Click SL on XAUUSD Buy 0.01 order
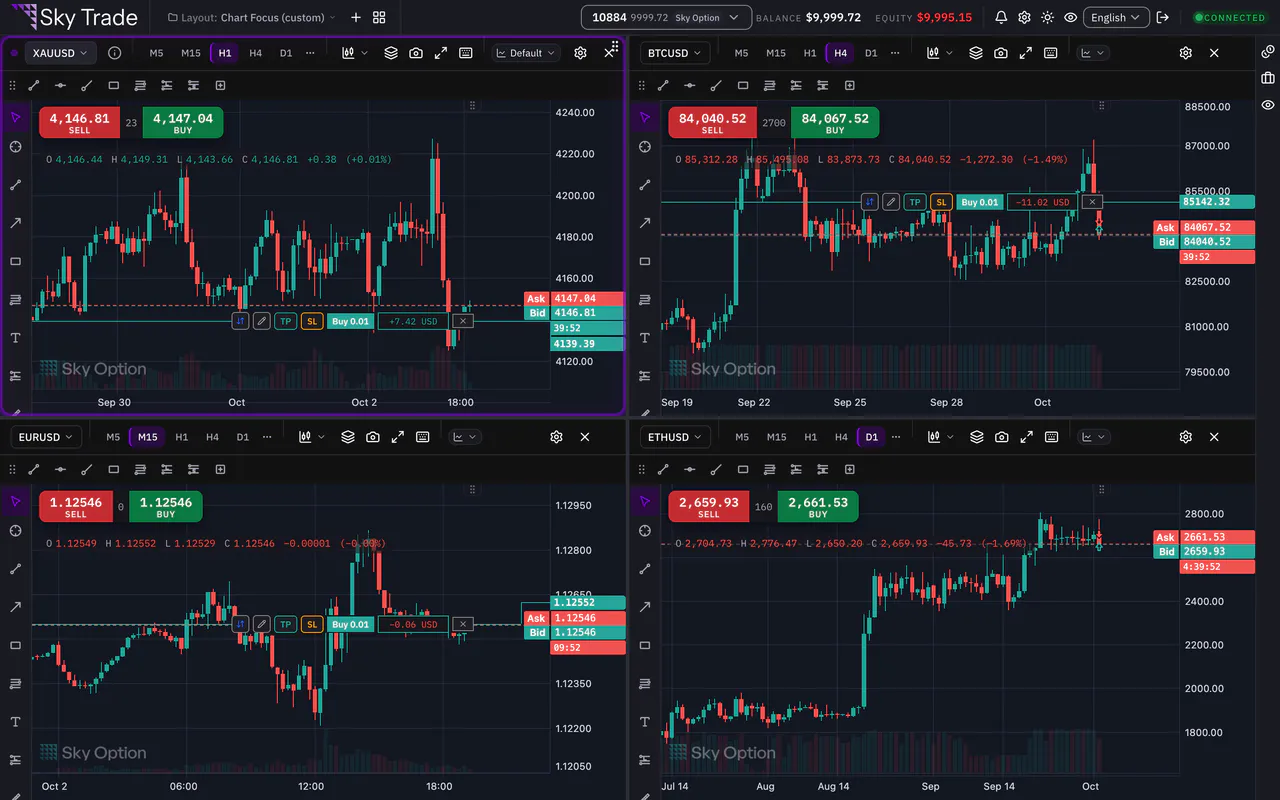This screenshot has width=1280, height=800. 312,321
